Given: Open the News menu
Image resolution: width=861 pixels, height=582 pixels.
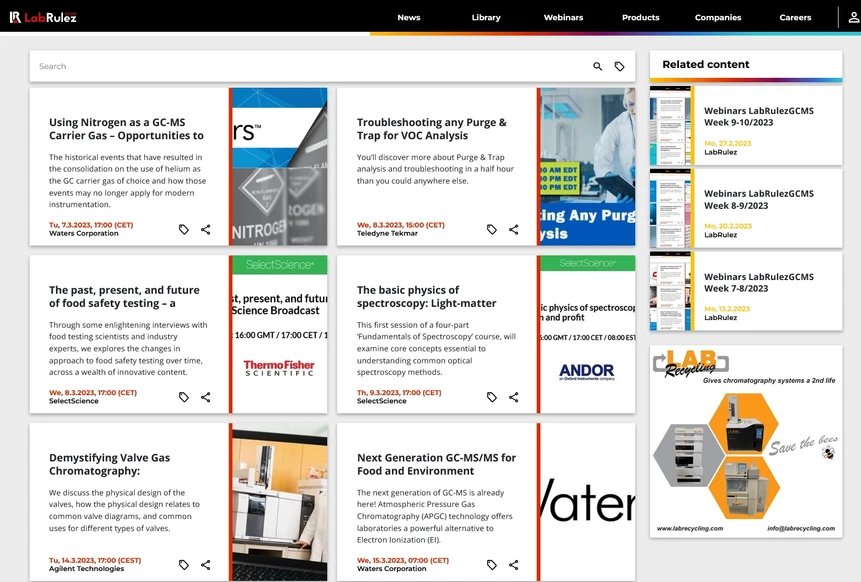Looking at the screenshot, I should tap(409, 18).
